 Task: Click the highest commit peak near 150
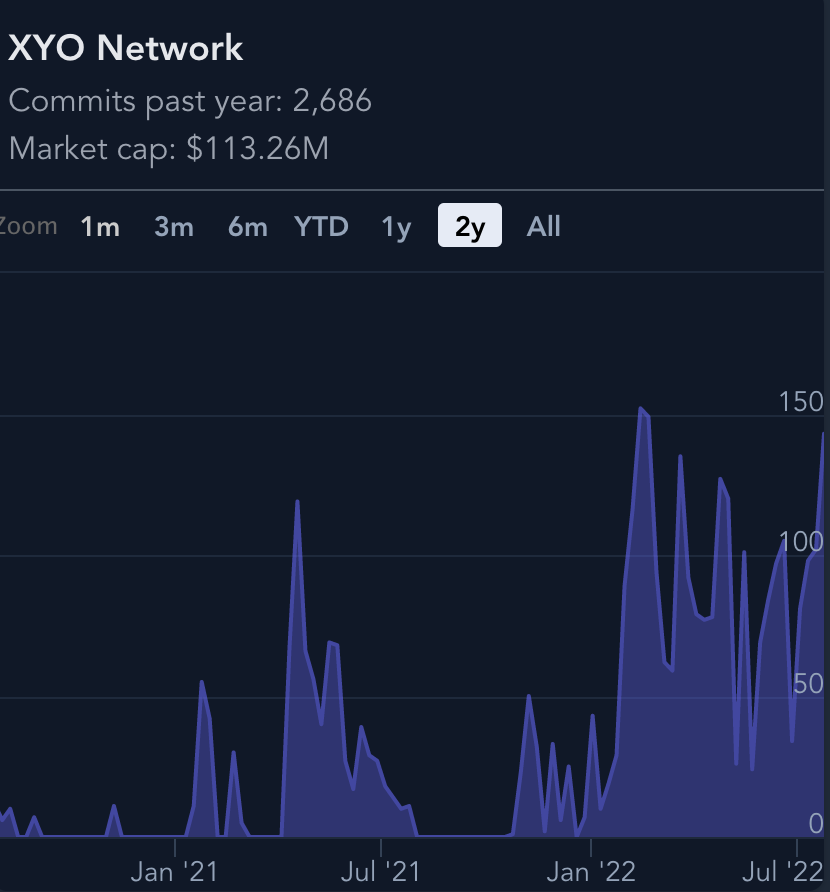coord(641,409)
